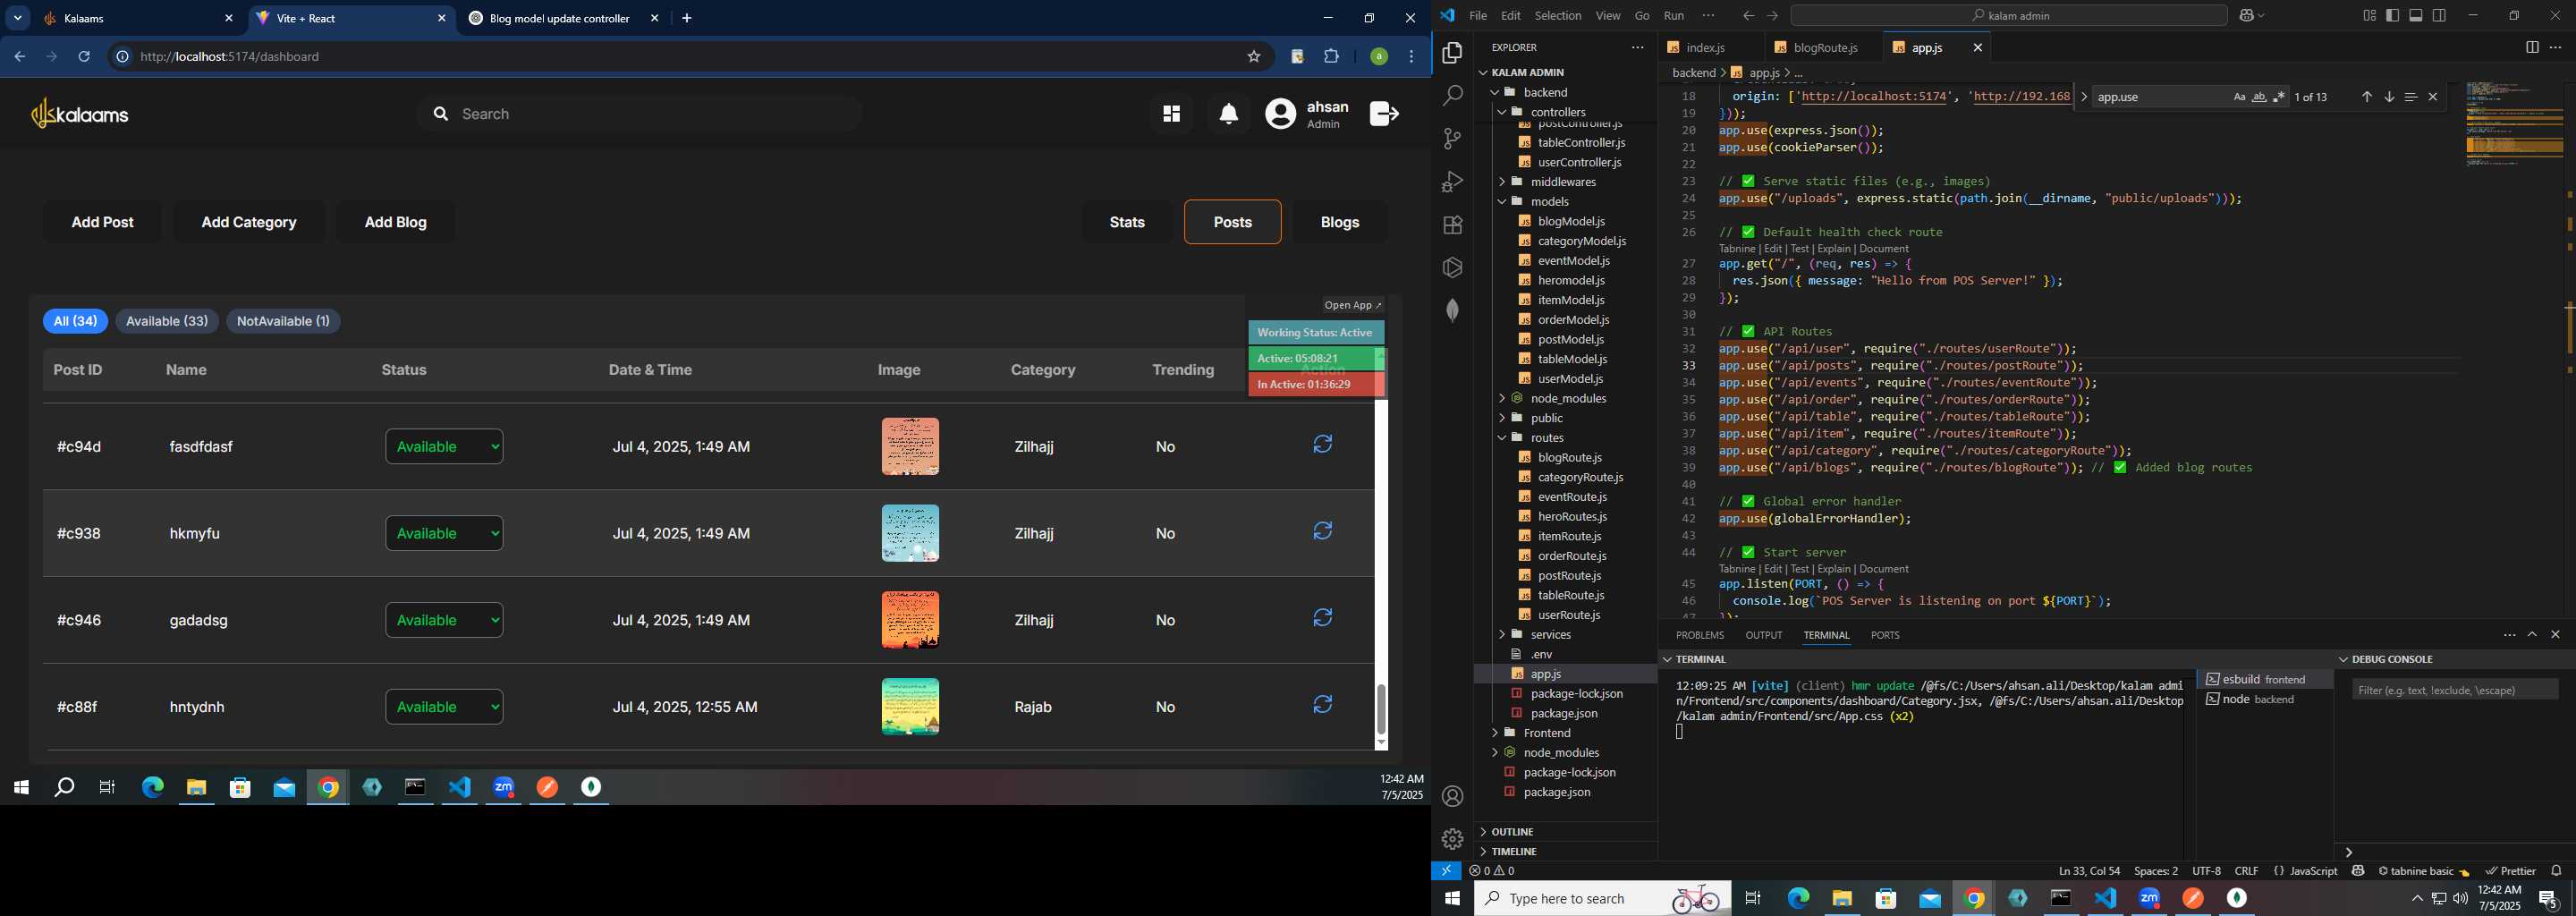Toggle the primary side bar layout button
This screenshot has width=2576, height=916.
click(x=2392, y=16)
